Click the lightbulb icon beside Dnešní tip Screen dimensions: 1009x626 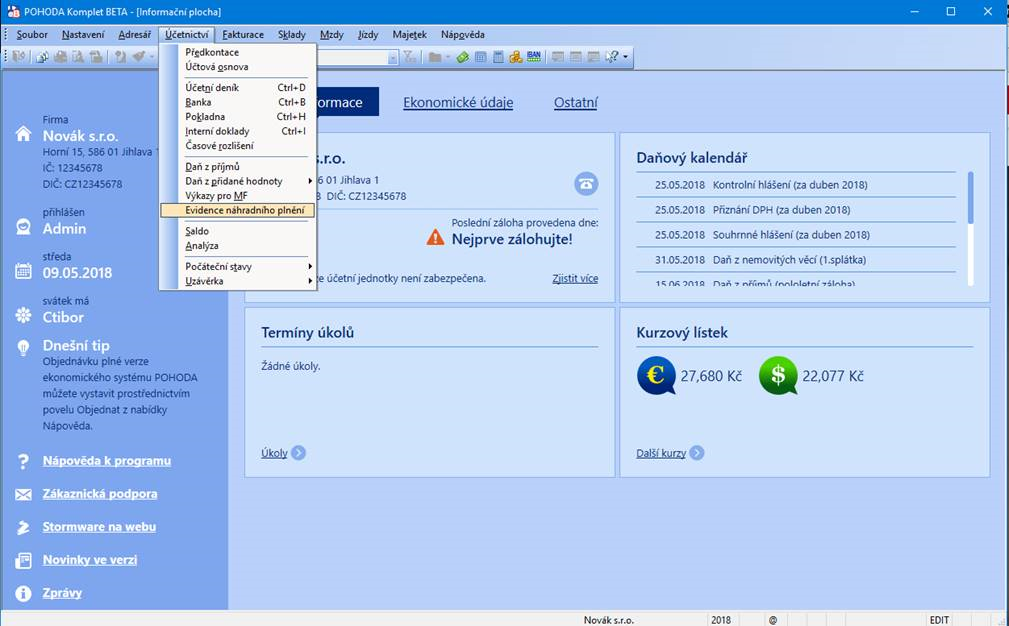(x=23, y=347)
